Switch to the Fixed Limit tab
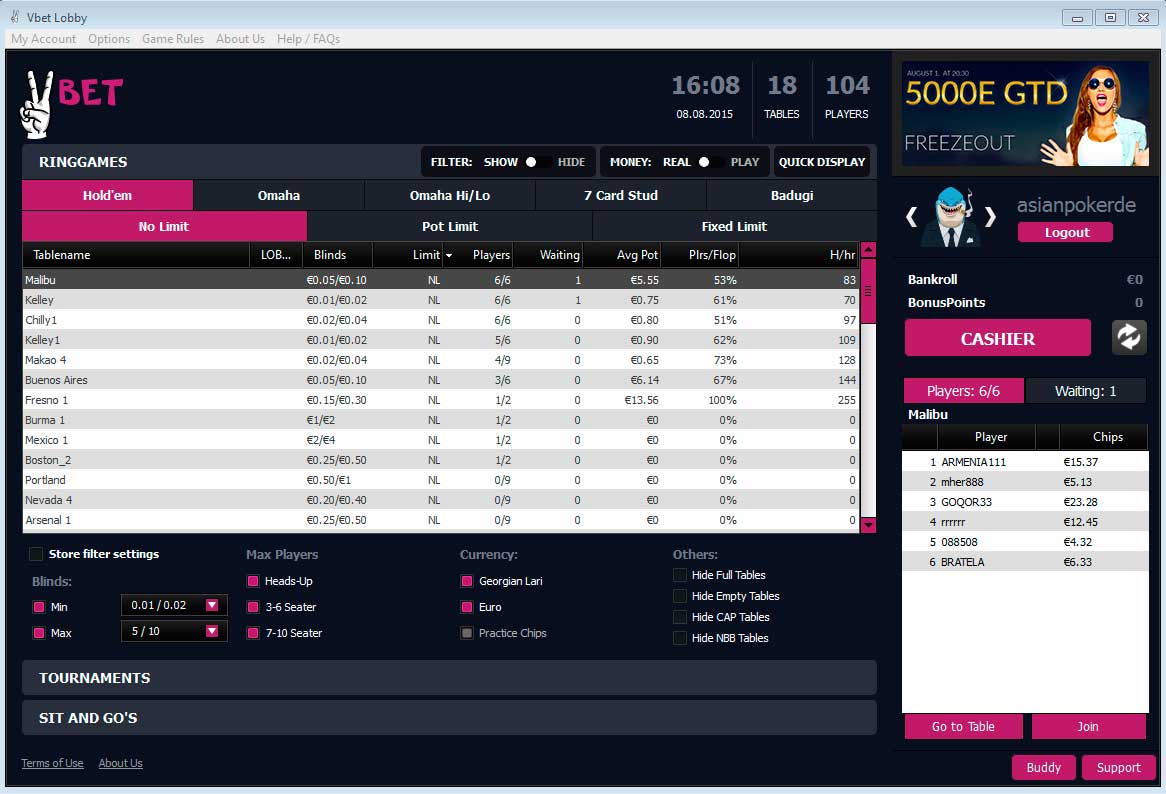This screenshot has height=794, width=1166. [x=735, y=227]
